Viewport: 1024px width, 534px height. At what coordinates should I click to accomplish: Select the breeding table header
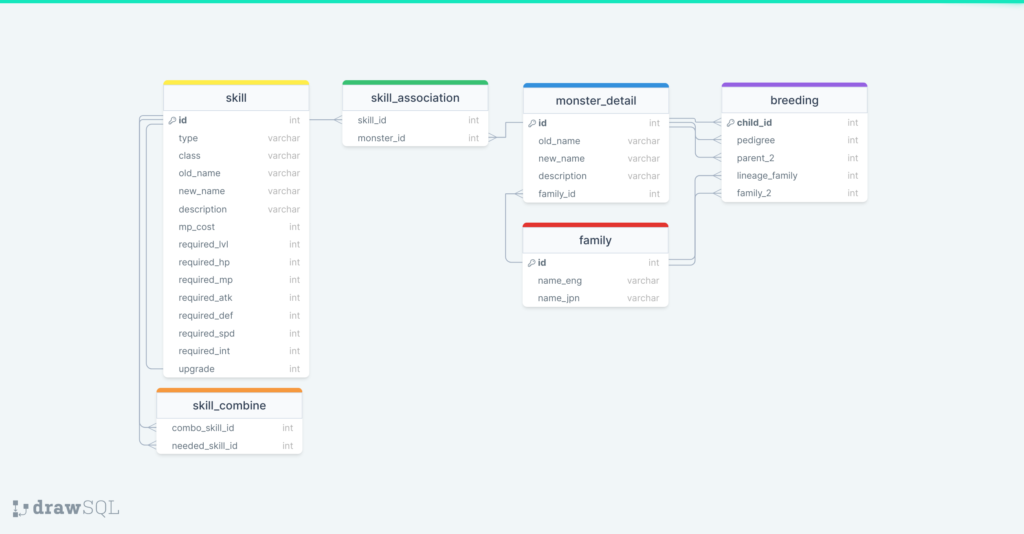794,100
